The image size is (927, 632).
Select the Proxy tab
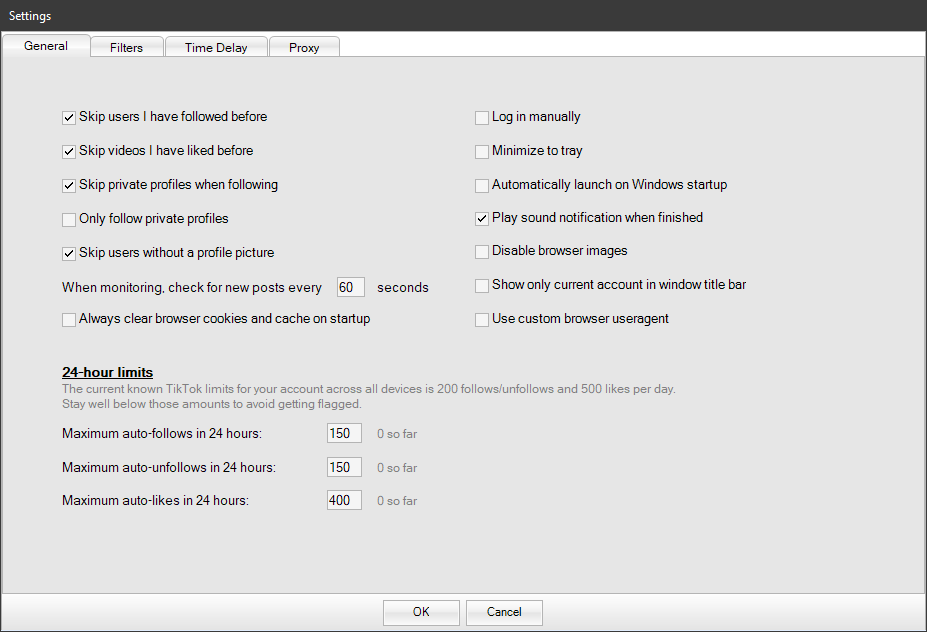[304, 47]
